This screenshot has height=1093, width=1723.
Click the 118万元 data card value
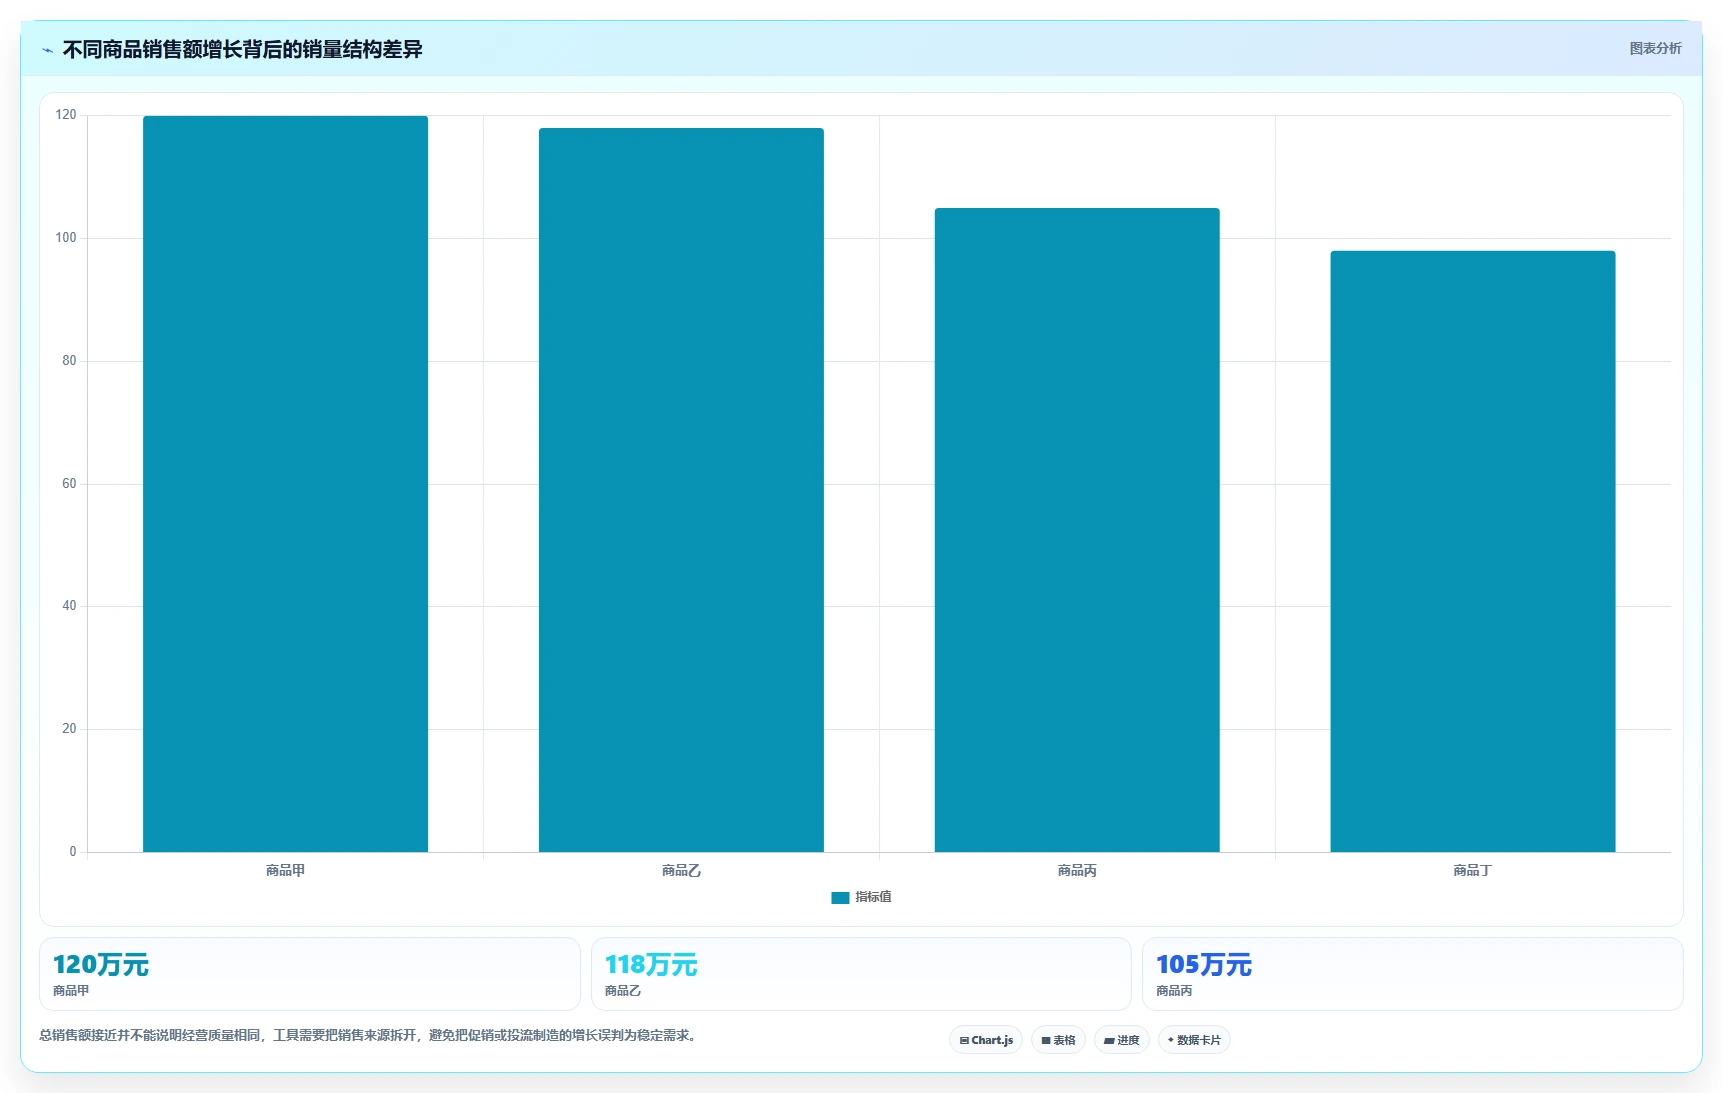click(651, 965)
